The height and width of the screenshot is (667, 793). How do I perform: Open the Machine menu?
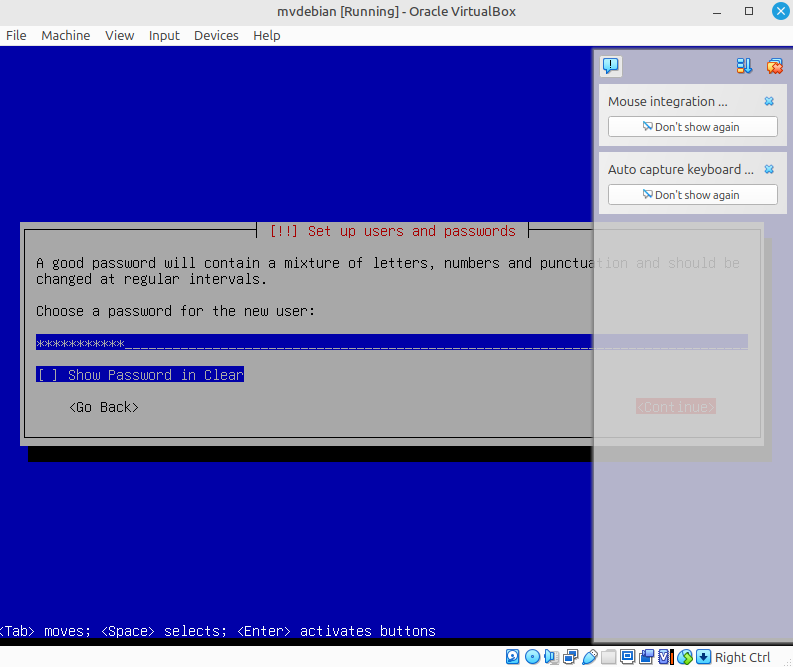click(66, 35)
